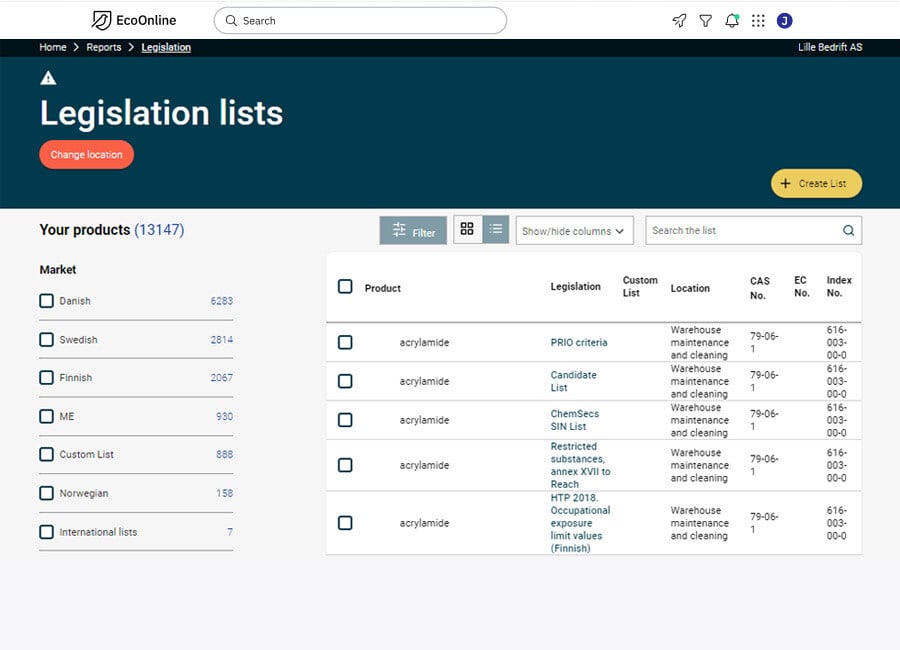Image resolution: width=900 pixels, height=650 pixels.
Task: Select all rows via header checkbox
Action: (x=345, y=287)
